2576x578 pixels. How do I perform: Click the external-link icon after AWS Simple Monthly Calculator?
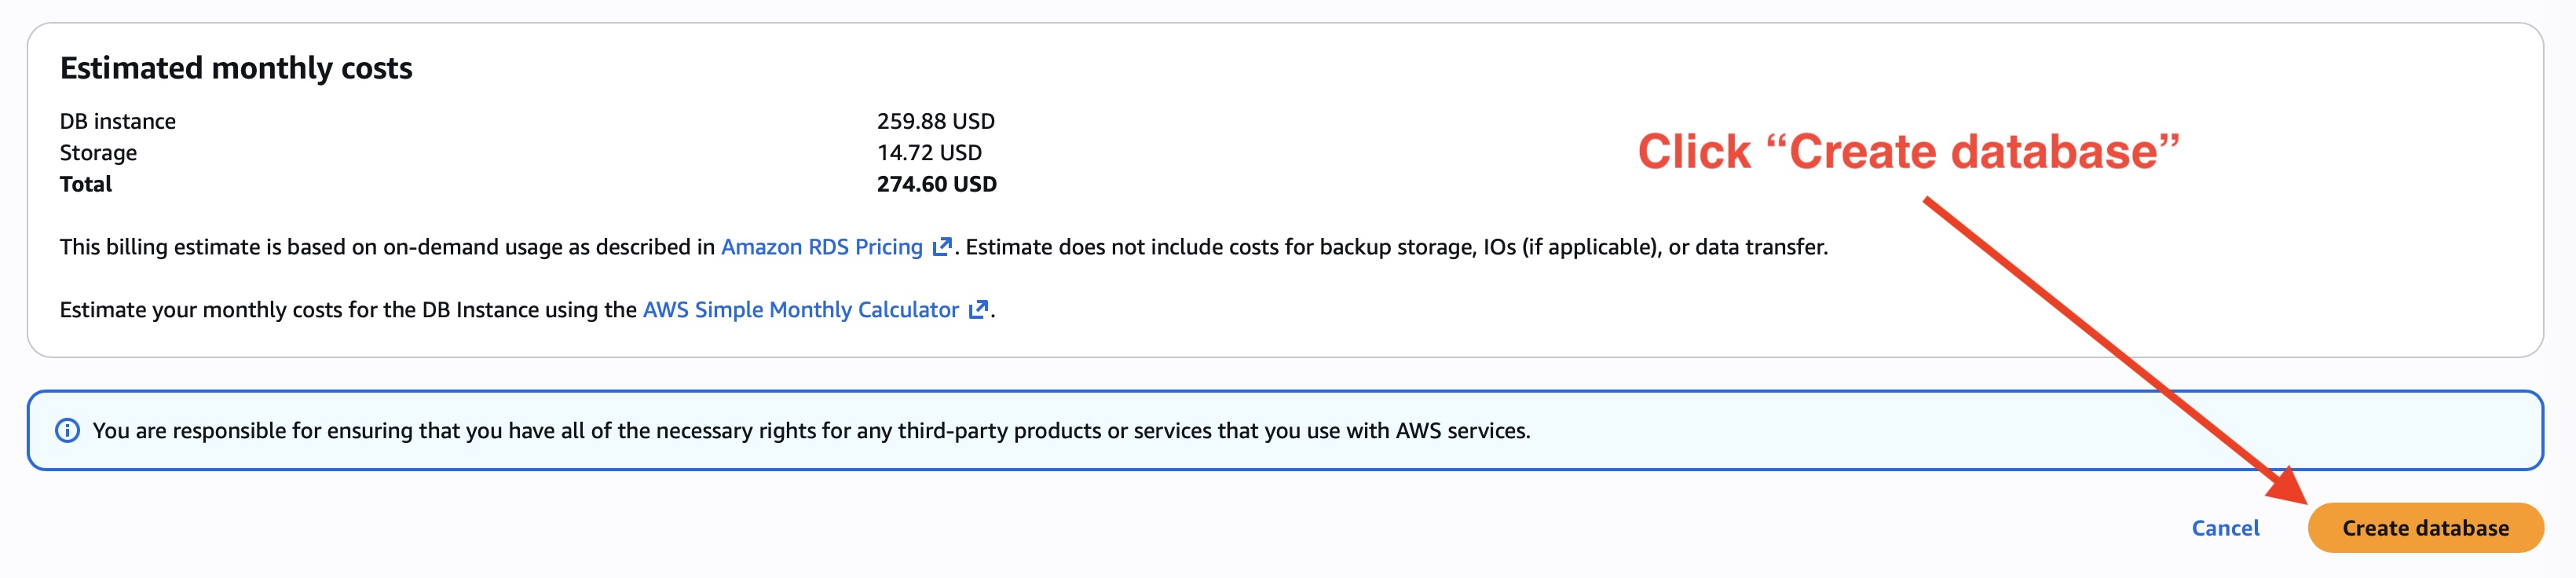click(x=978, y=309)
